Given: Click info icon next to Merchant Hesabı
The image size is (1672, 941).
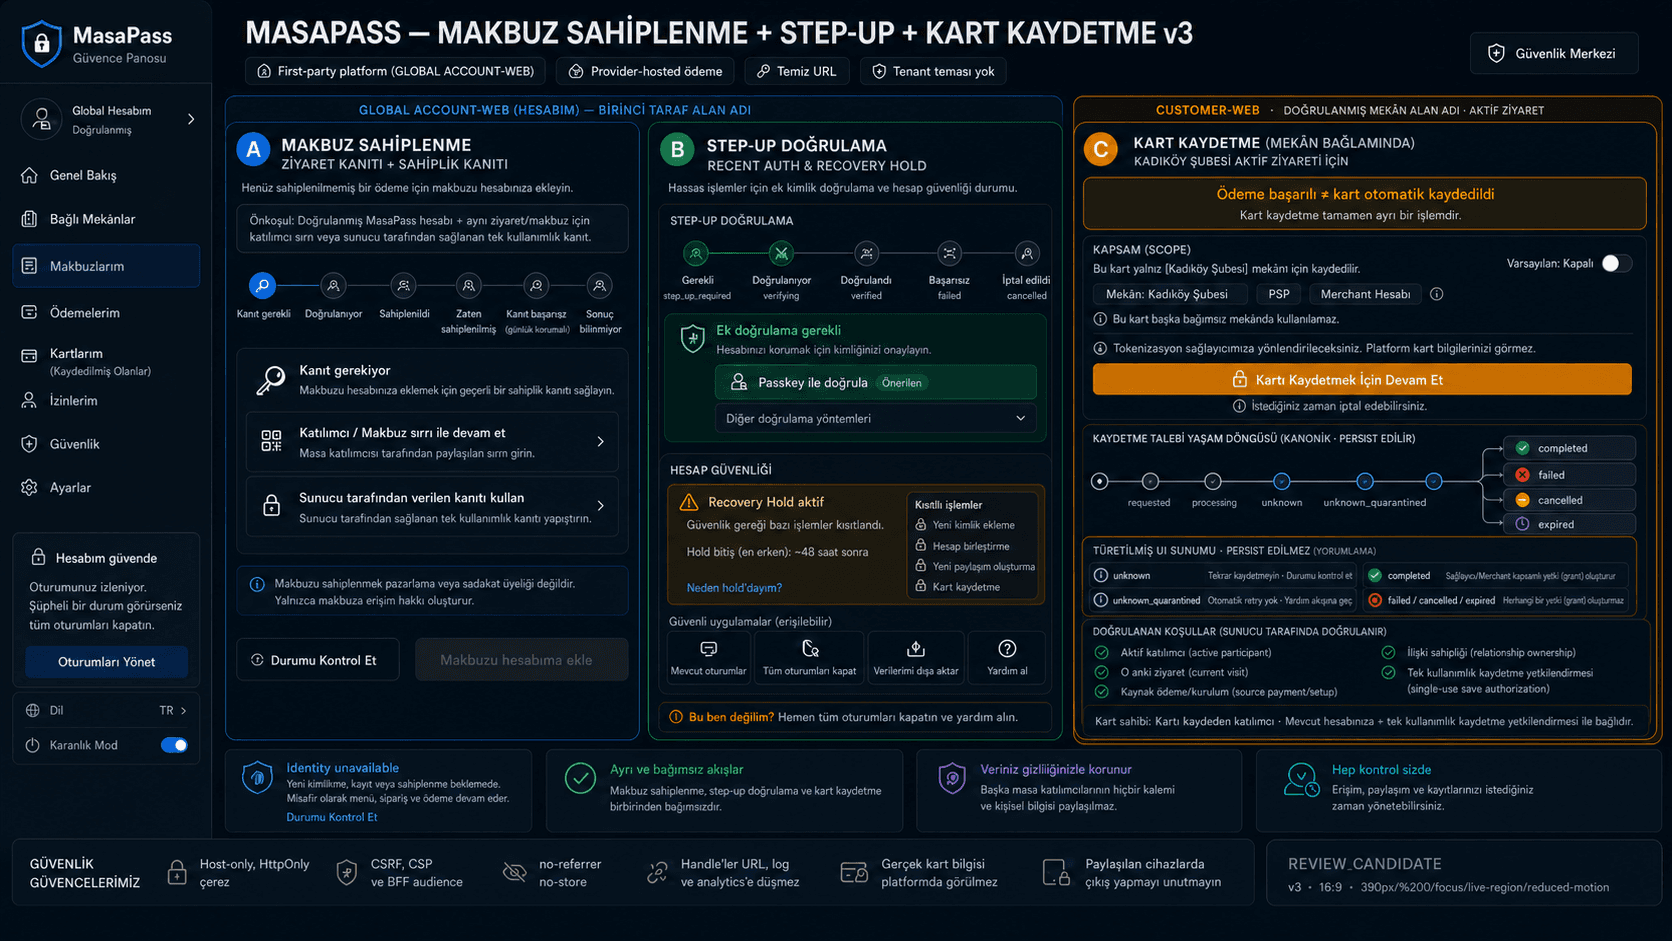Looking at the screenshot, I should (1437, 294).
